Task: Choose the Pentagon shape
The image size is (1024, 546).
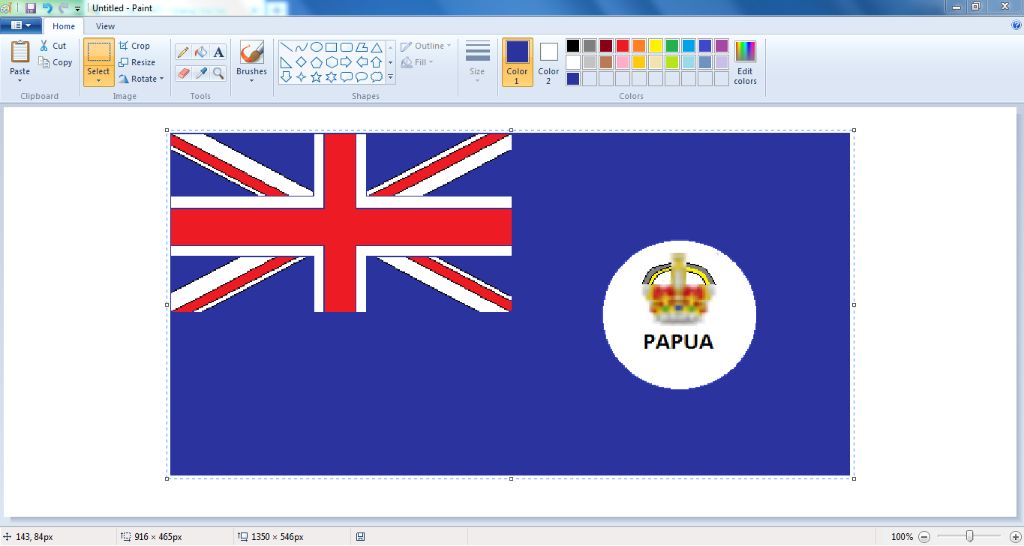Action: pyautogui.click(x=316, y=63)
